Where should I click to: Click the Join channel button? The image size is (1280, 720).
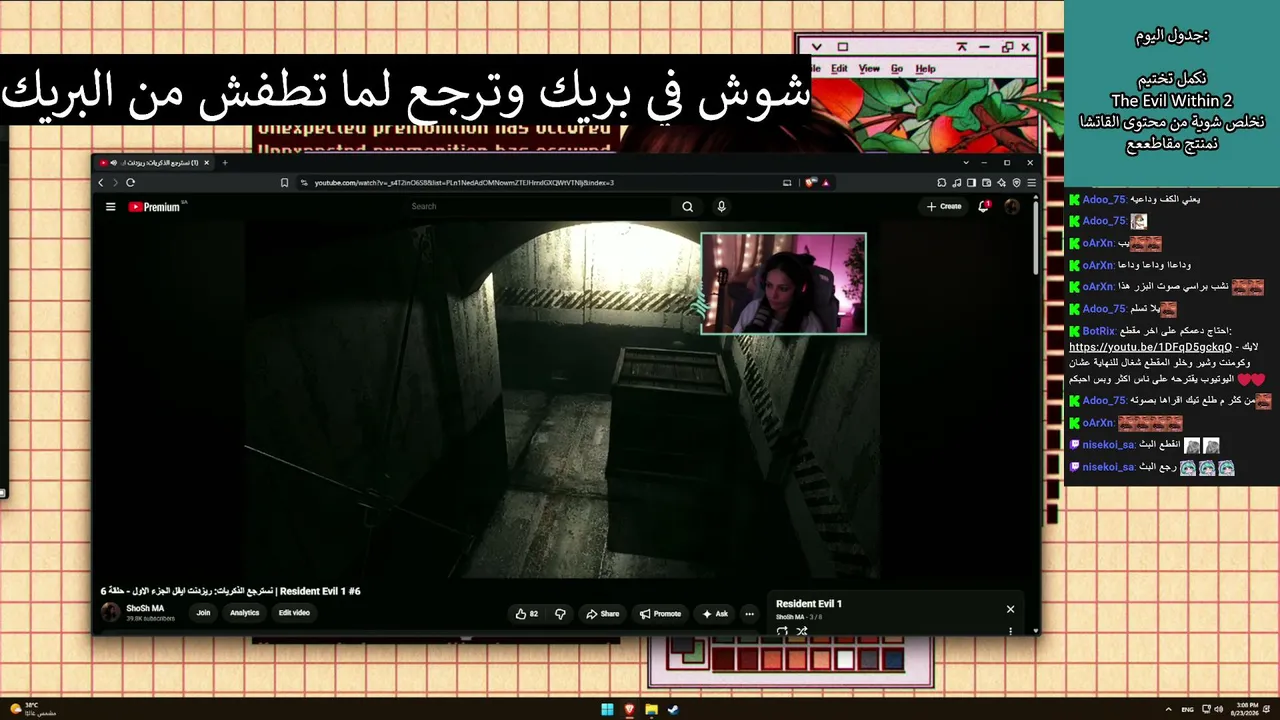coord(203,613)
